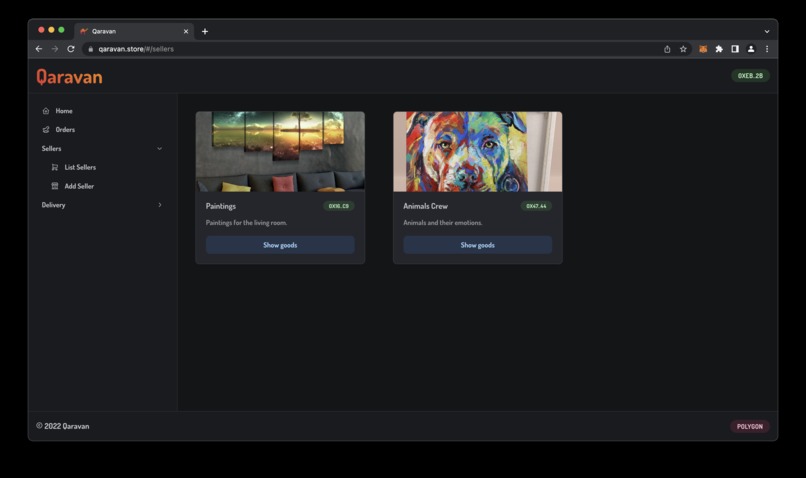Open tab search chevron in title bar
Screen dimensions: 806x478
767,31
